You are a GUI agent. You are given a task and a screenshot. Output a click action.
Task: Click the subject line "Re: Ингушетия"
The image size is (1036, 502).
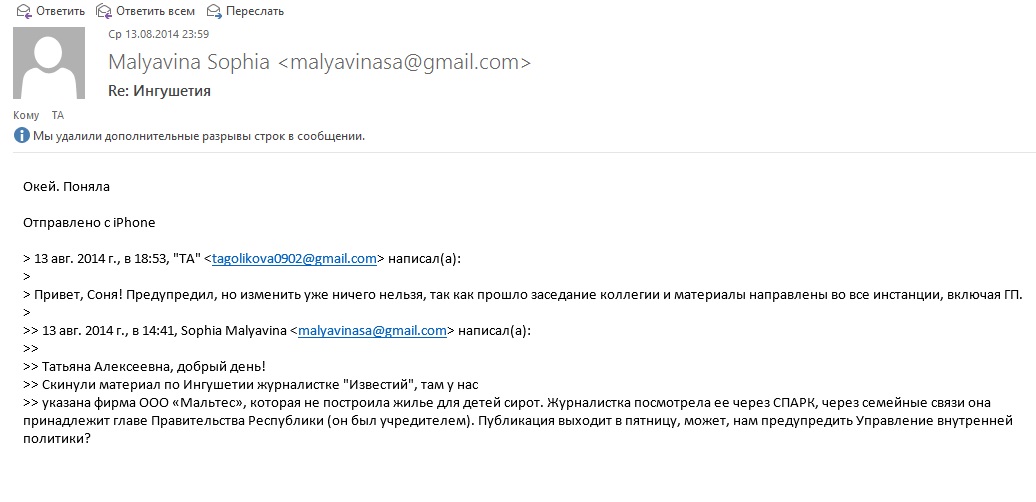coord(159,91)
